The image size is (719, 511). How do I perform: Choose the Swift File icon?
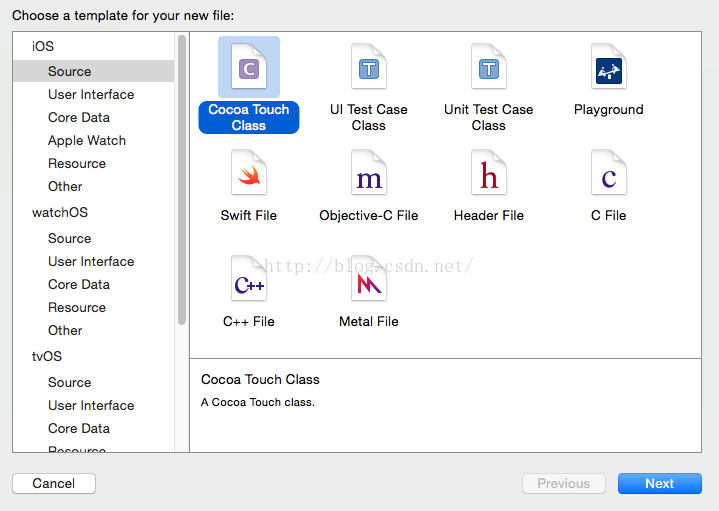click(x=249, y=172)
